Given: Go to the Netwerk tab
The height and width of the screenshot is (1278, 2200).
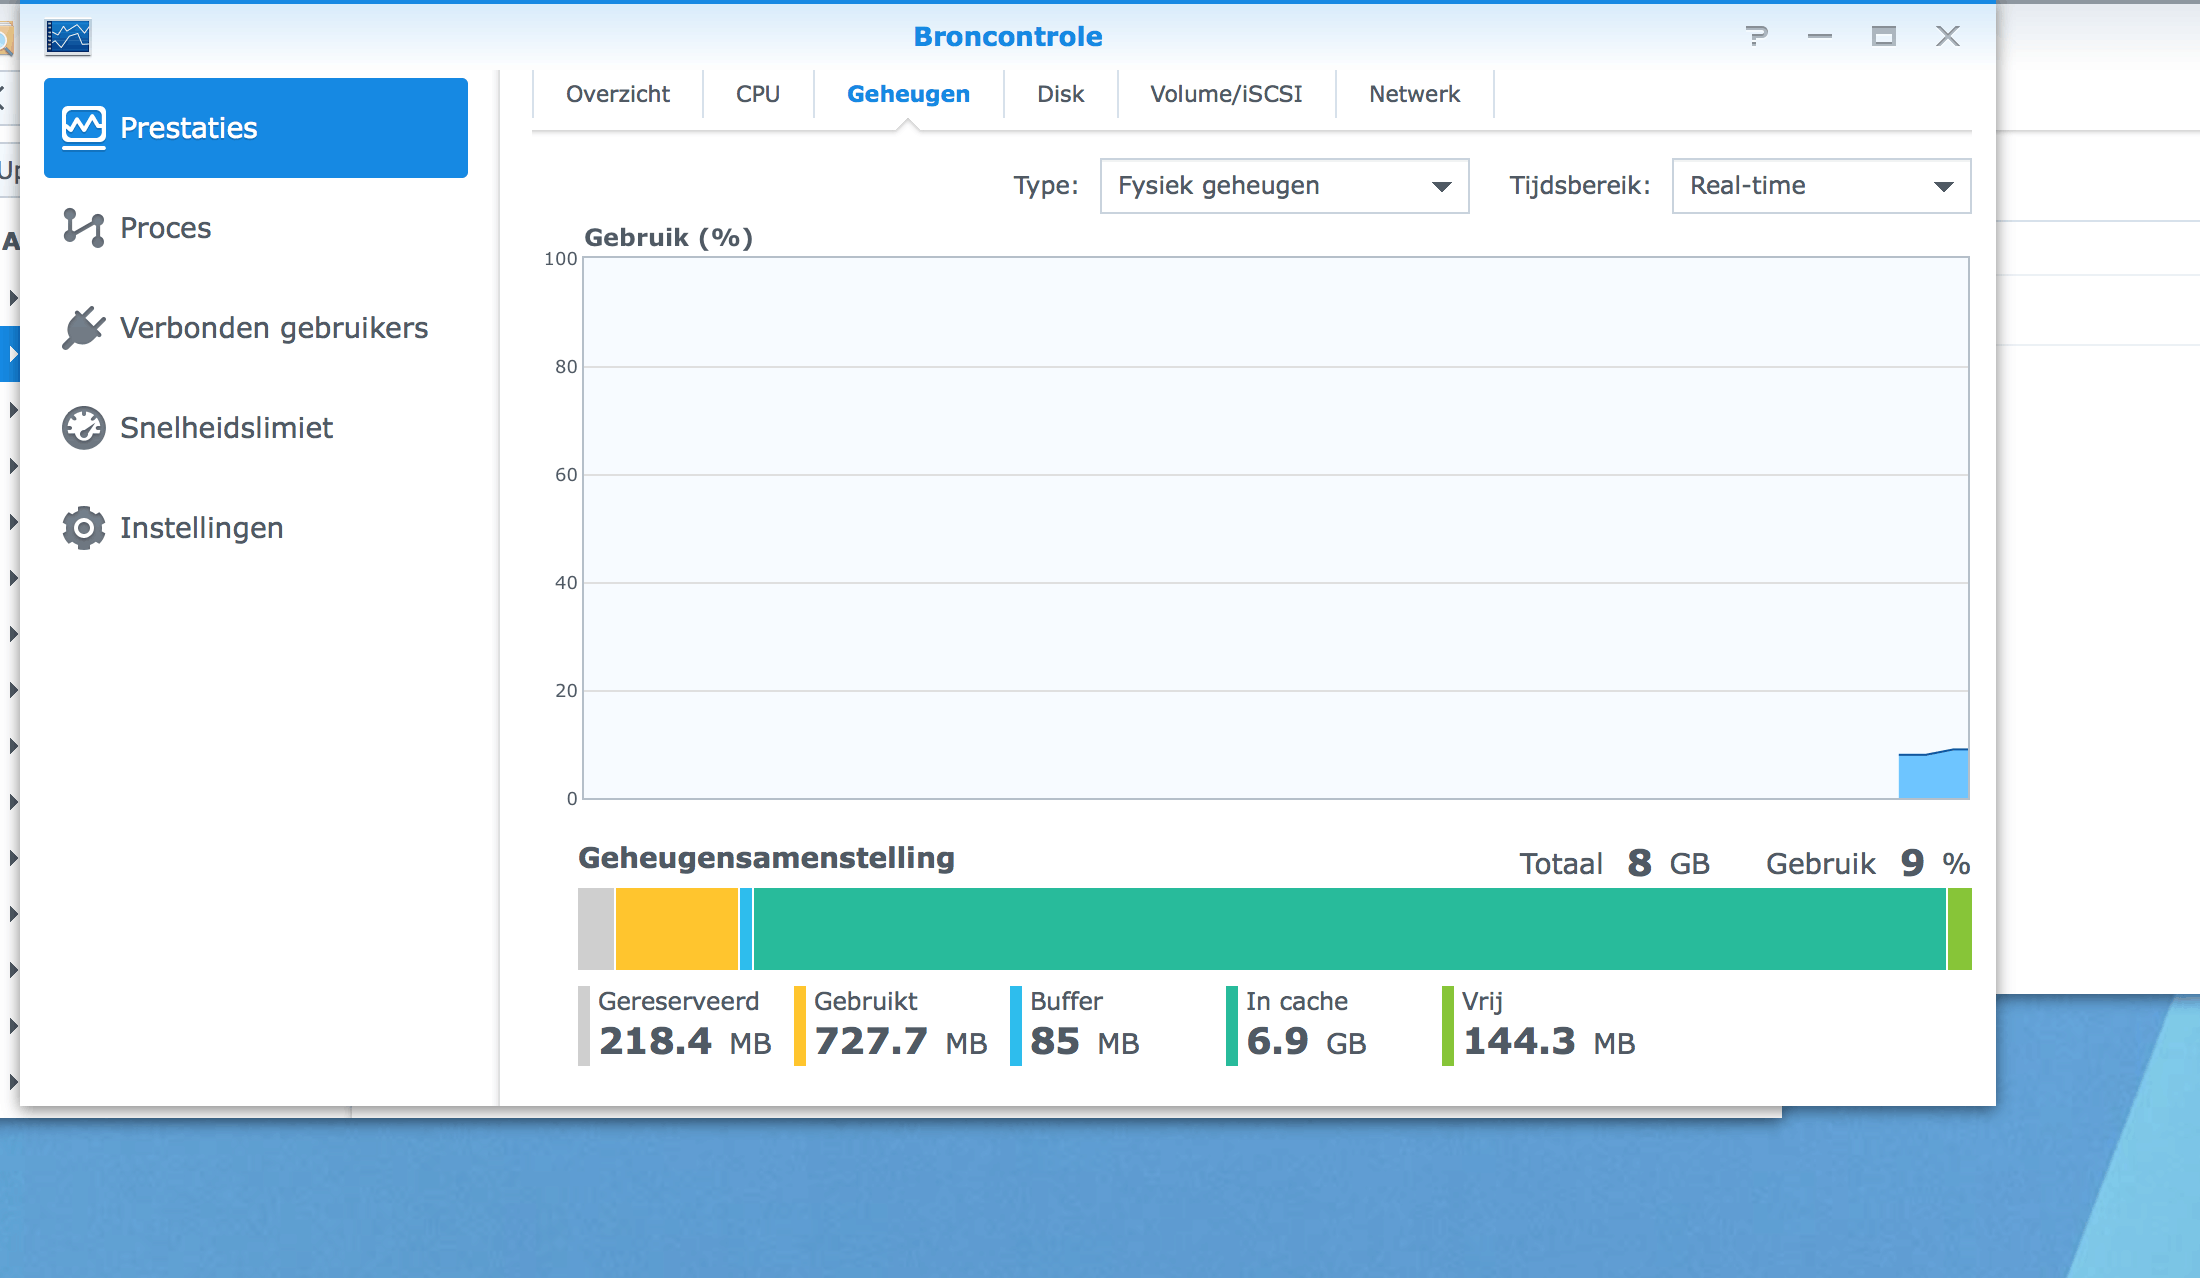Looking at the screenshot, I should pyautogui.click(x=1414, y=94).
